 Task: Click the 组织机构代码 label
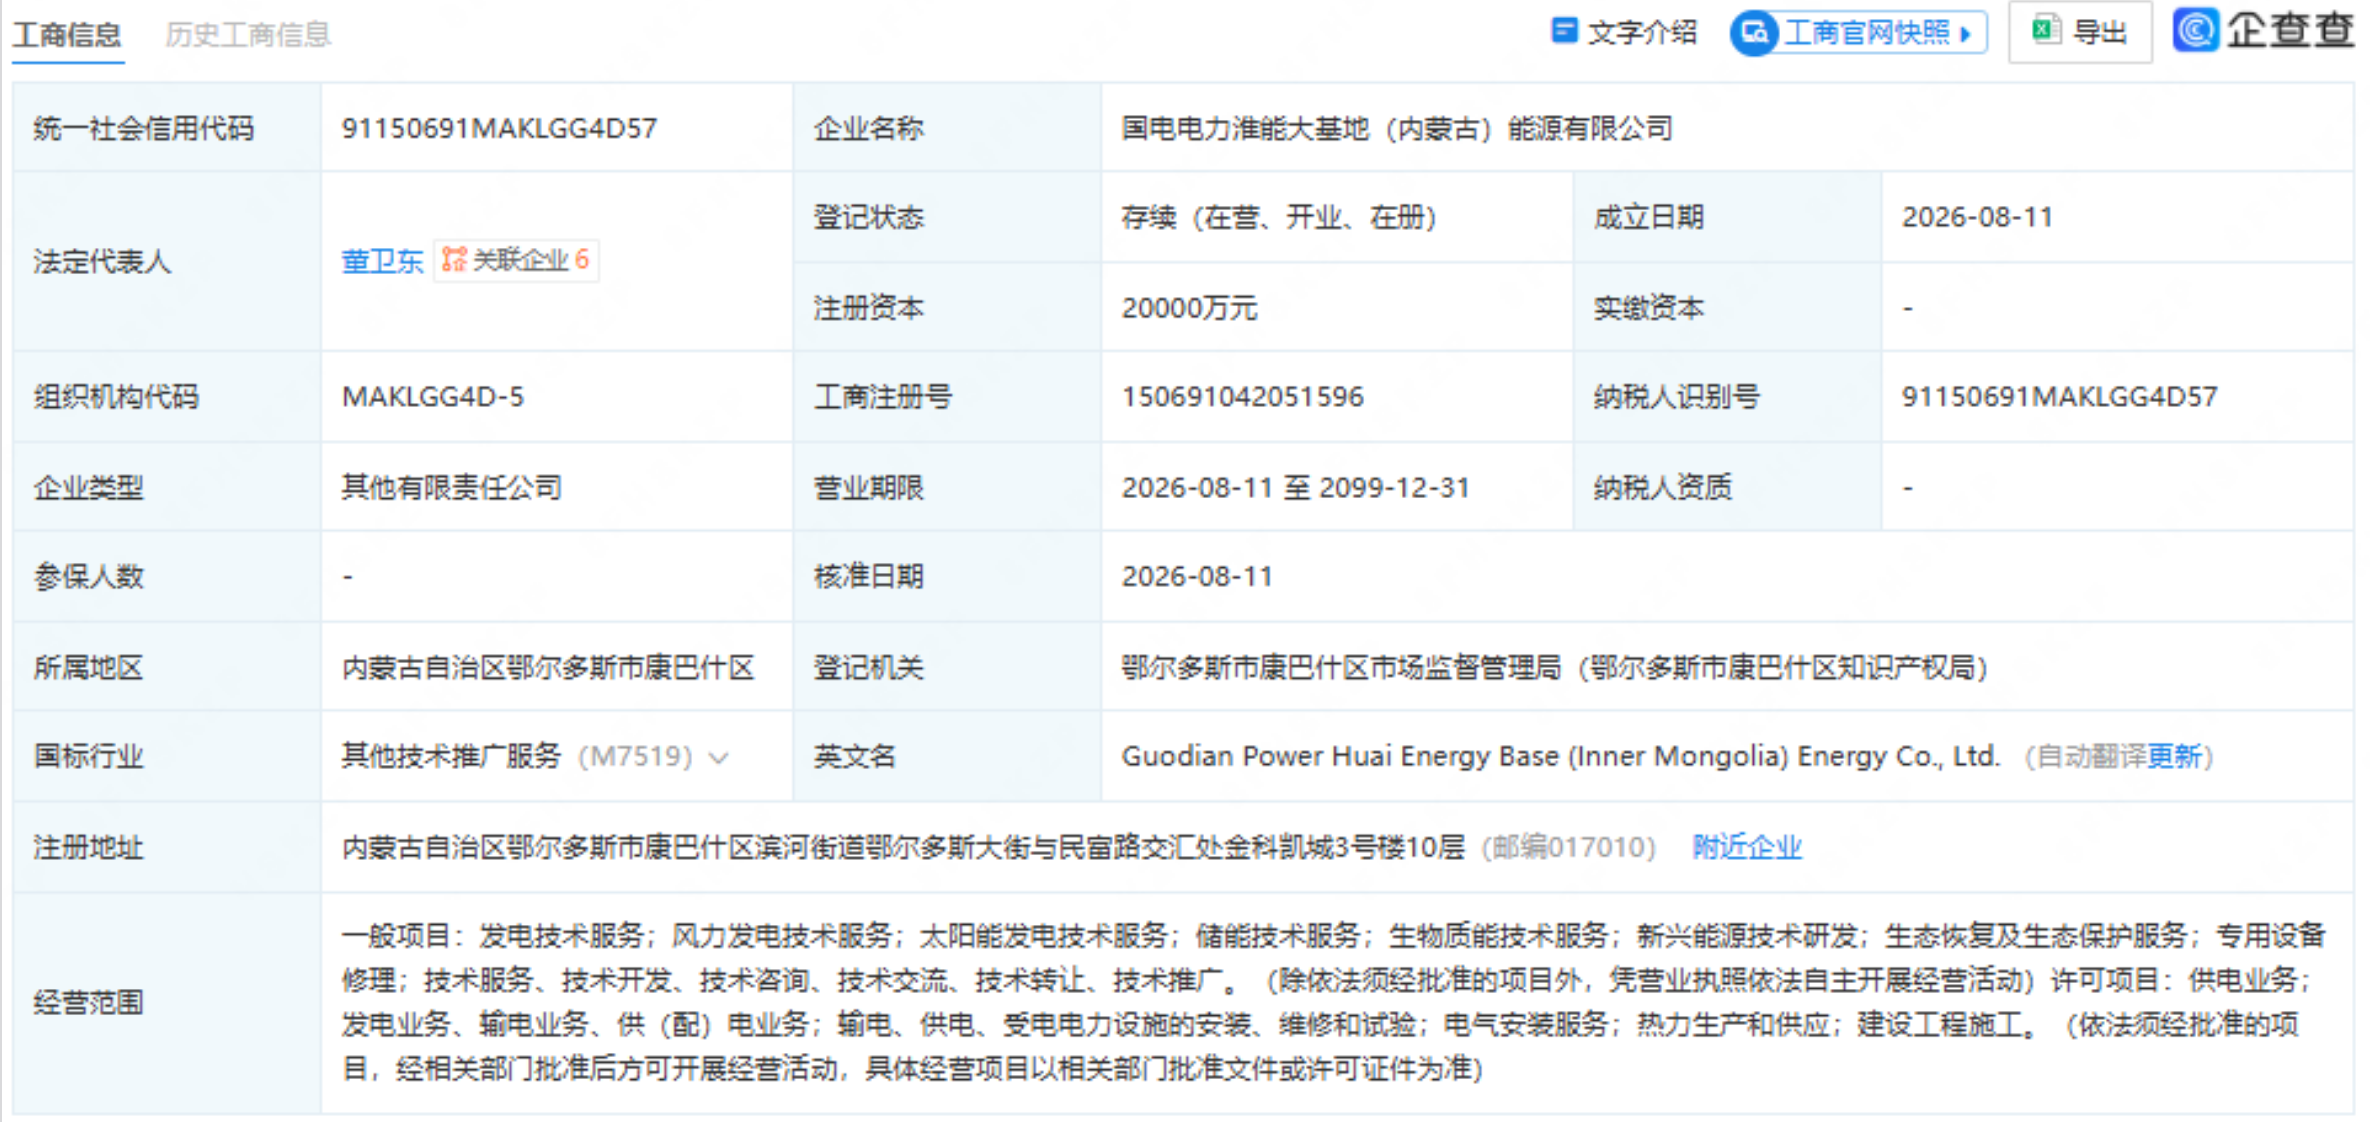(116, 397)
